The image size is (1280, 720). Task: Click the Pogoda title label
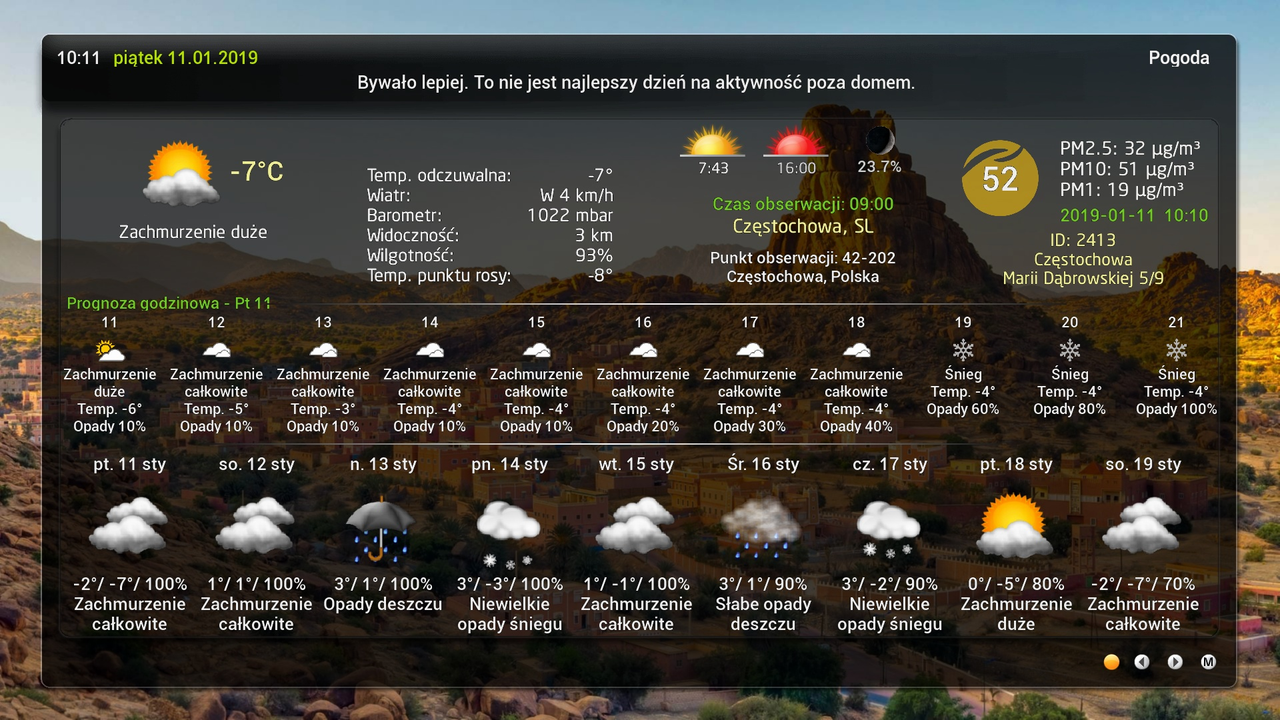click(x=1179, y=58)
